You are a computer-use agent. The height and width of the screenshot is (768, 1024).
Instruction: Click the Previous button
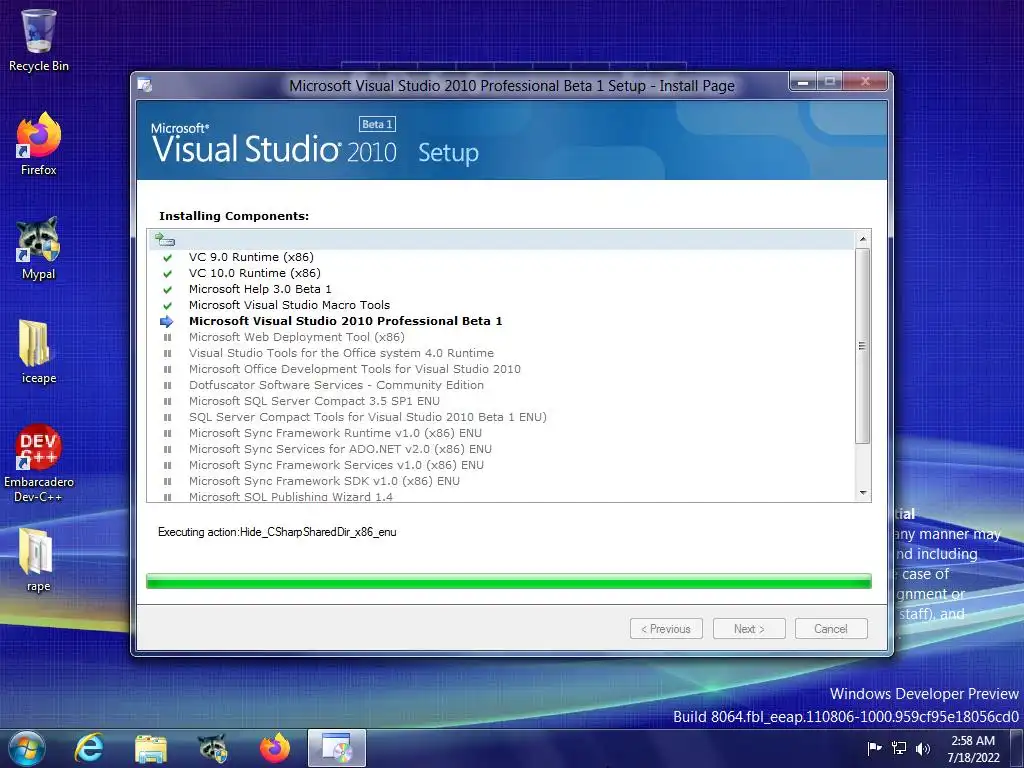click(x=666, y=629)
